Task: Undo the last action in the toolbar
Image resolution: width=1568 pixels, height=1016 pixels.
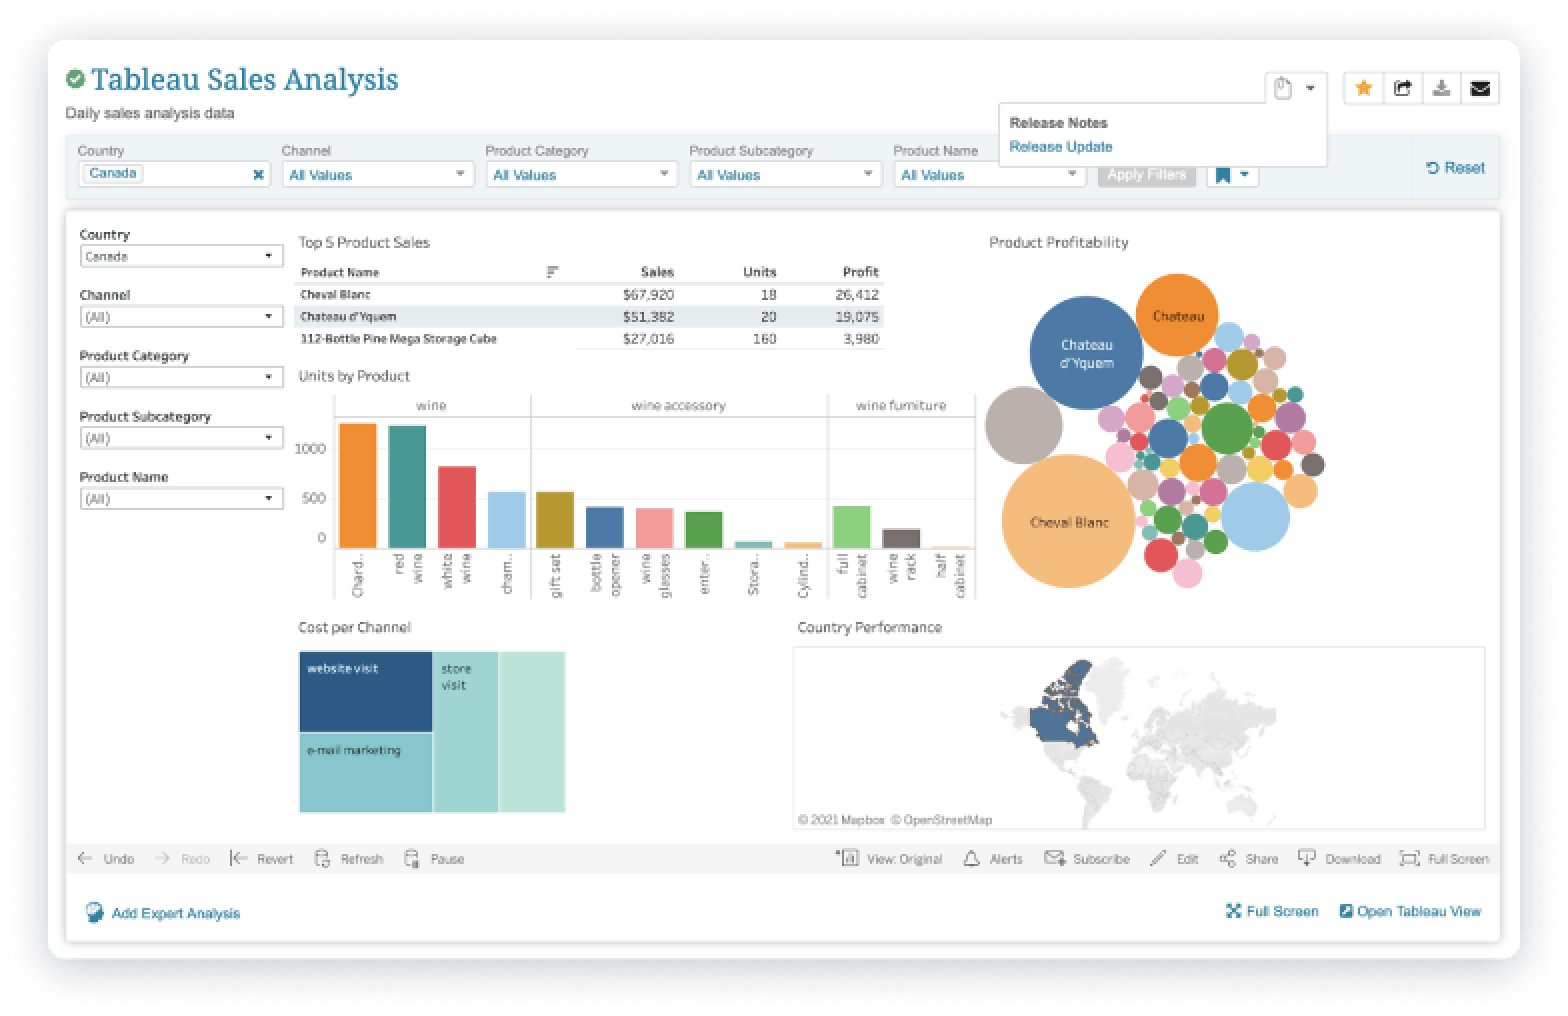Action: pos(106,859)
